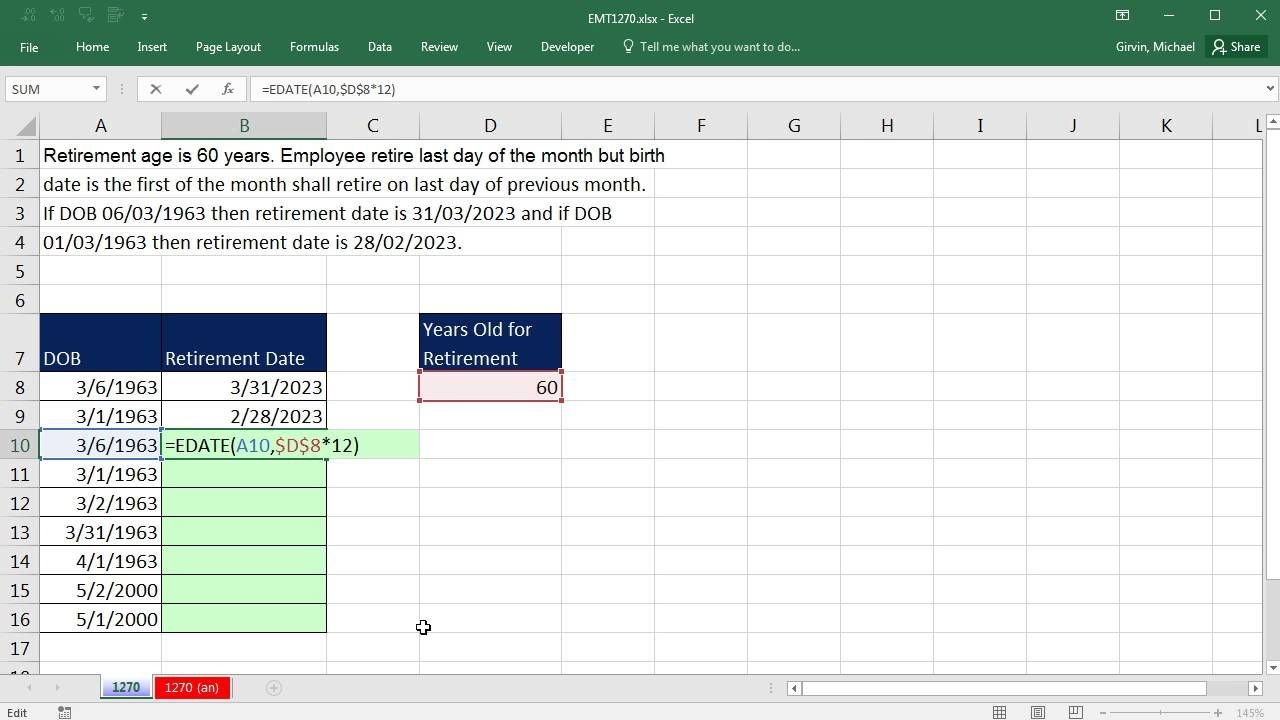Switch to the 1270 sheet tab
Screen dimensions: 1280x720
point(126,687)
